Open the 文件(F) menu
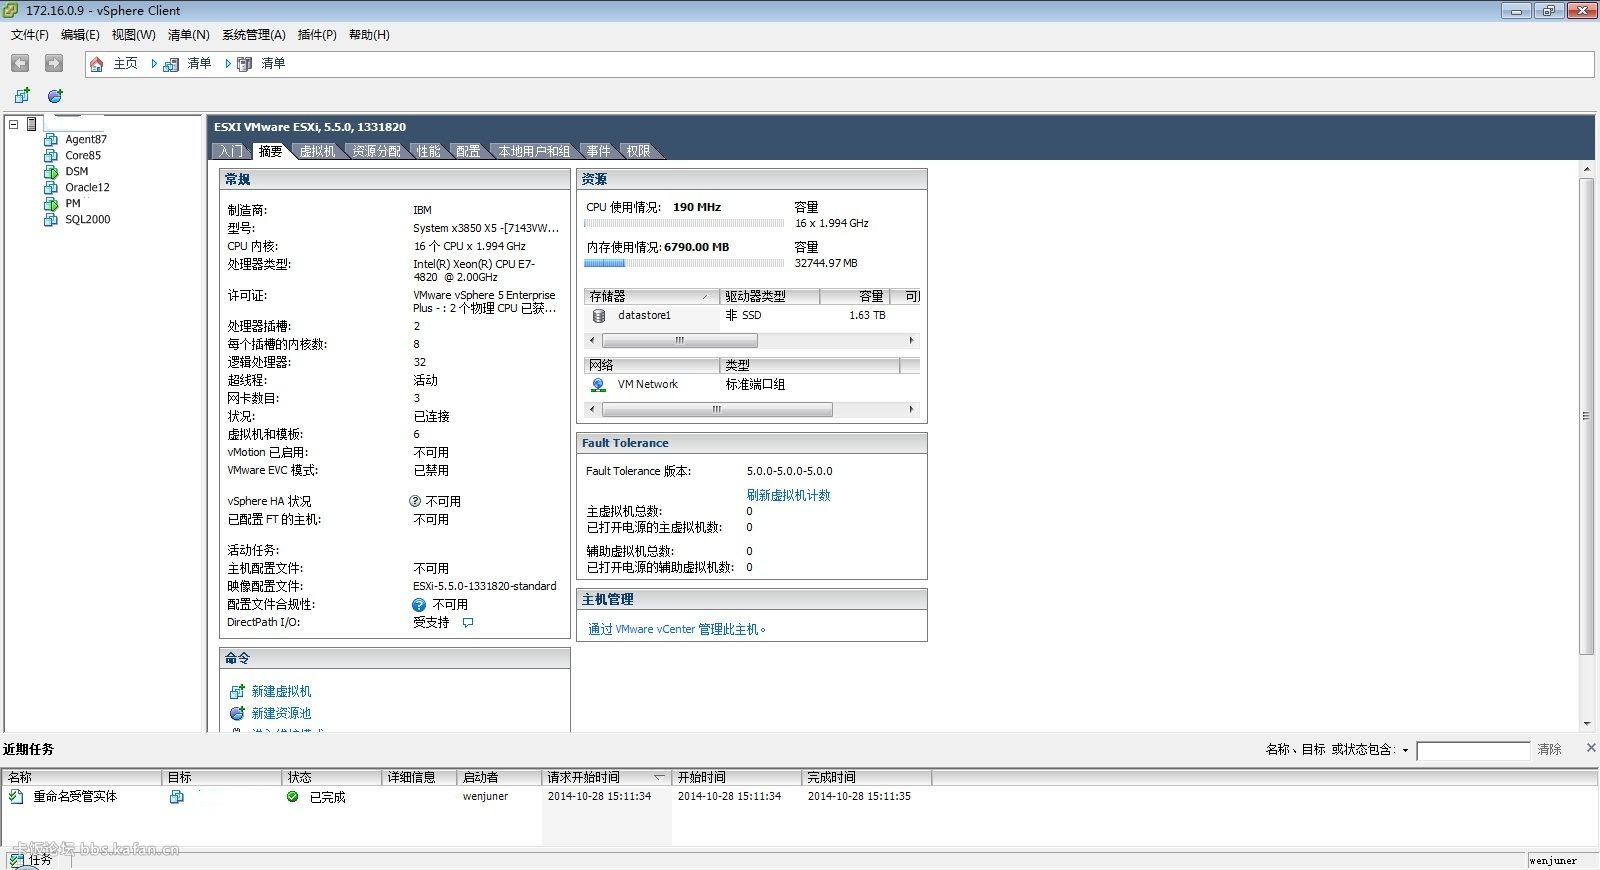1600x870 pixels. pos(30,35)
